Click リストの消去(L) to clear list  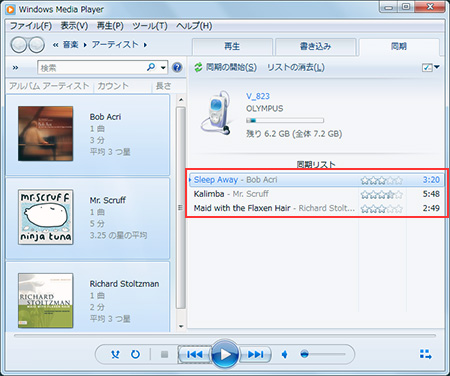coord(295,67)
